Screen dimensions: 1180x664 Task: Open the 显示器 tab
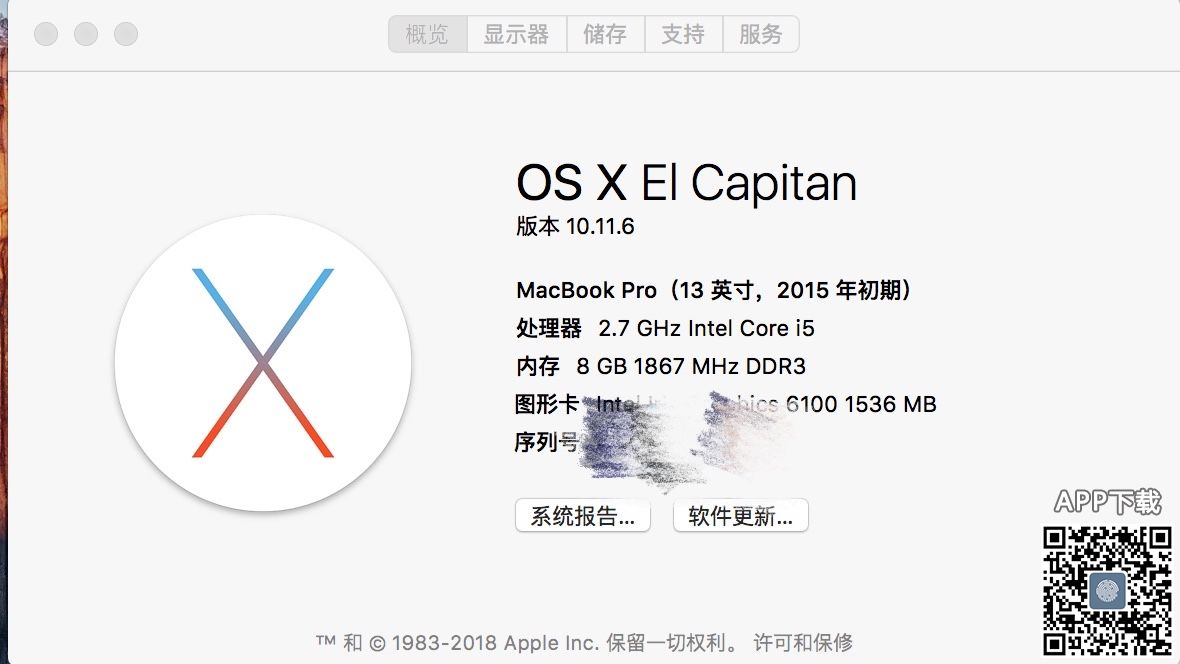point(516,34)
